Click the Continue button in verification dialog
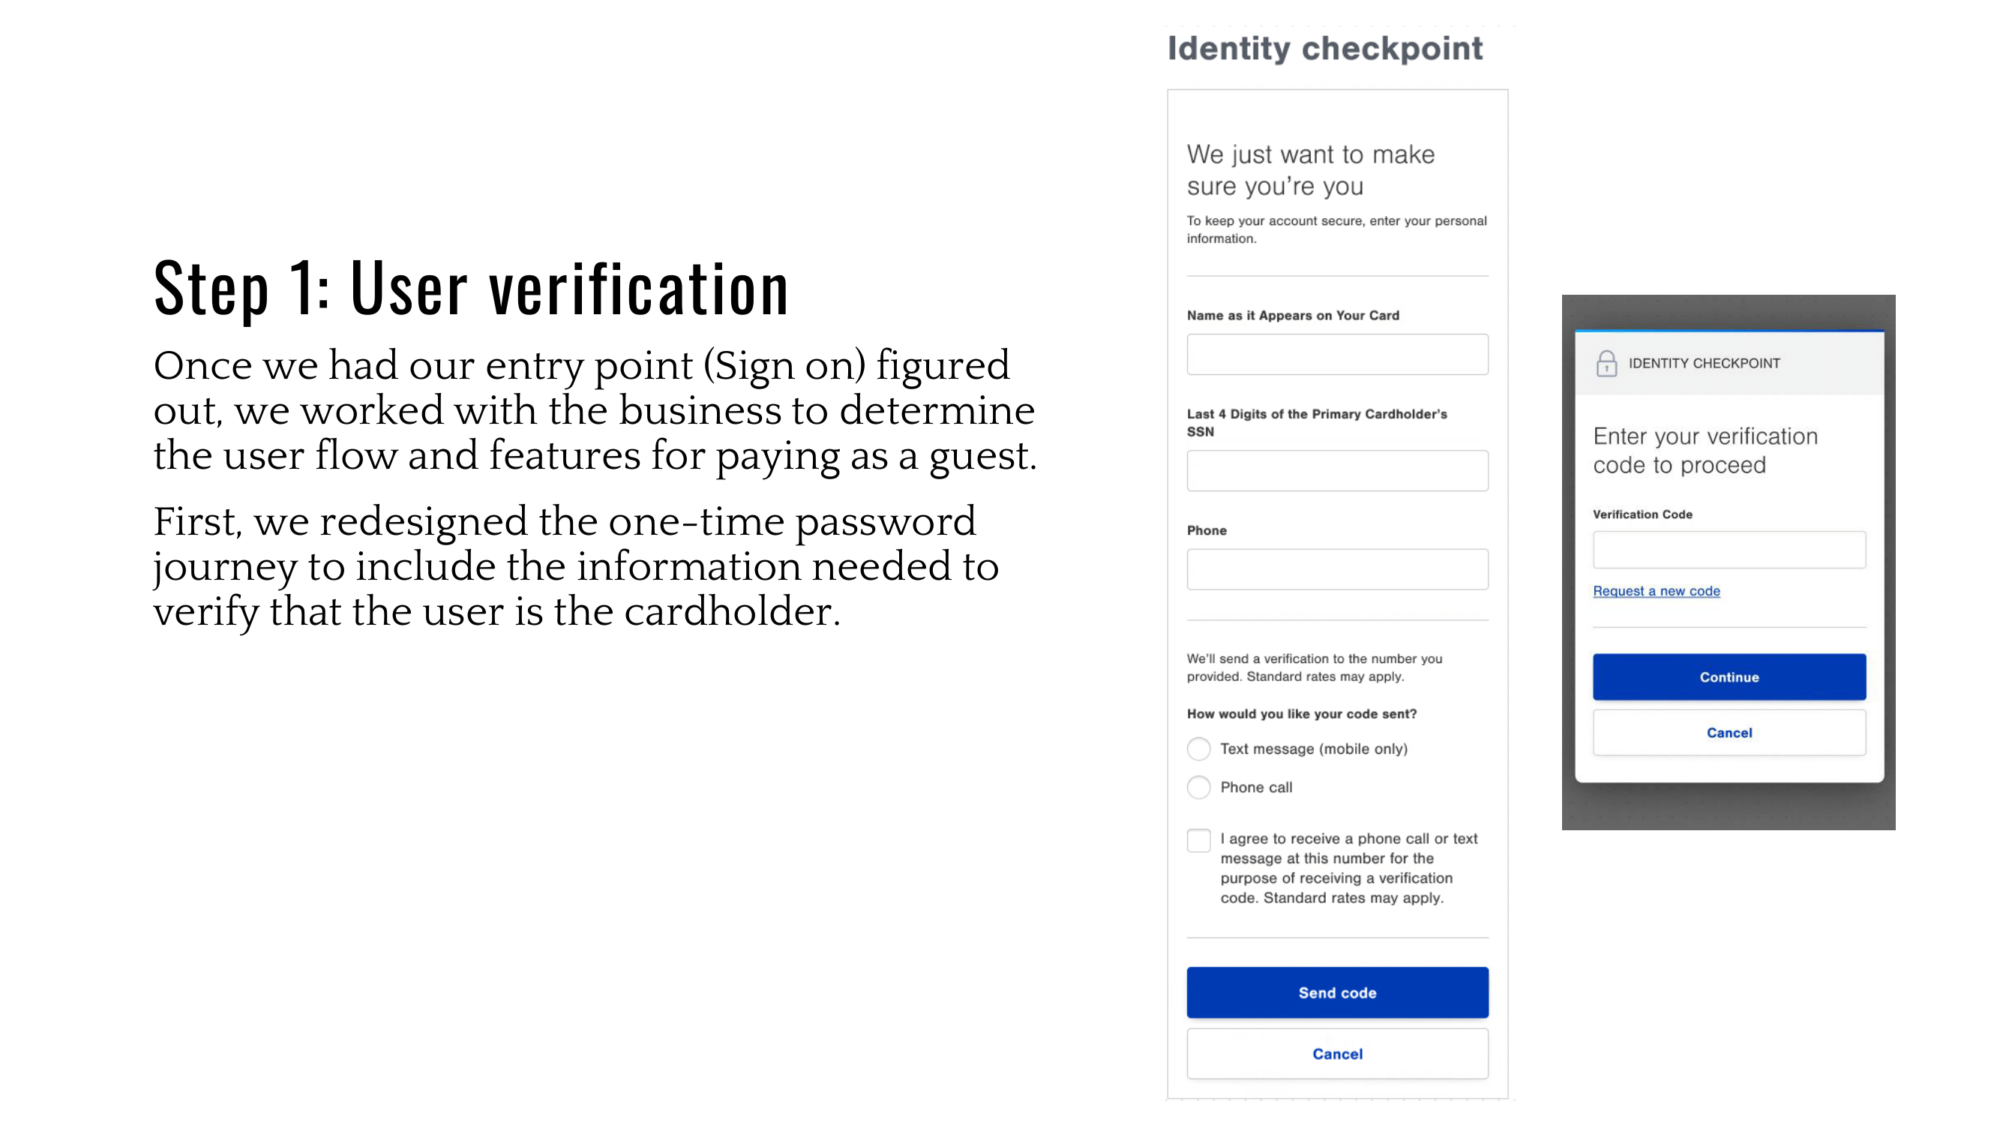This screenshot has width=2000, height=1125. 1729,677
